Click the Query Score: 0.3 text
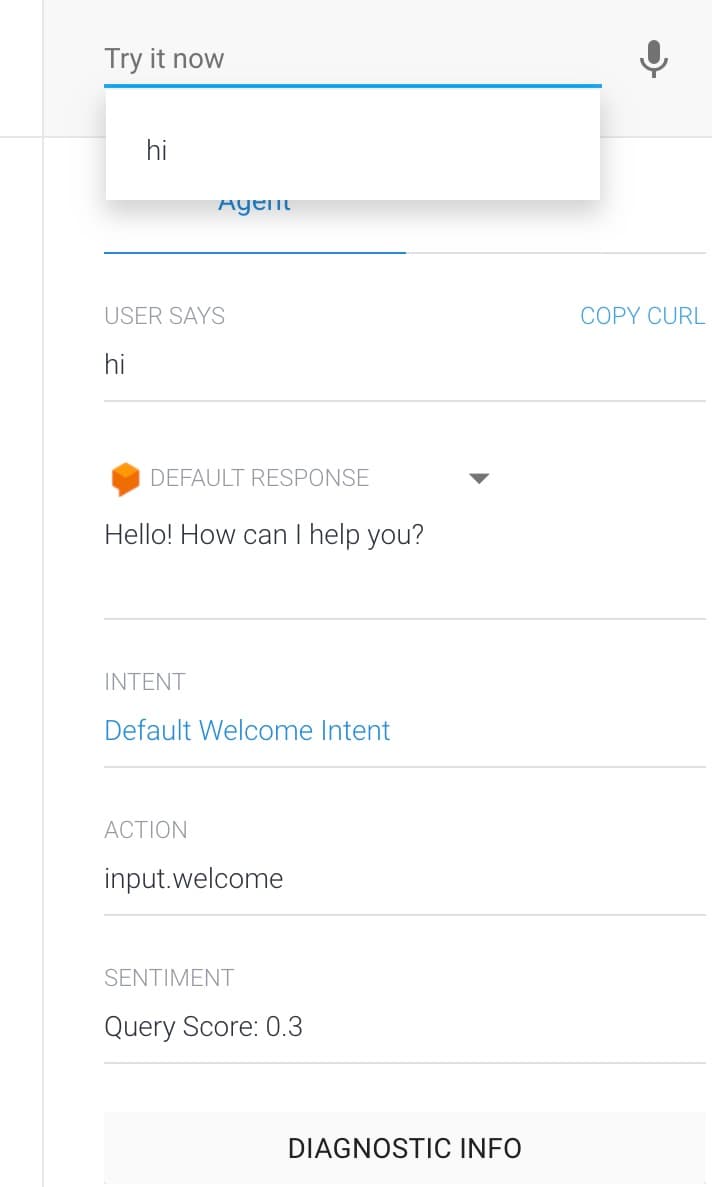 point(204,1027)
